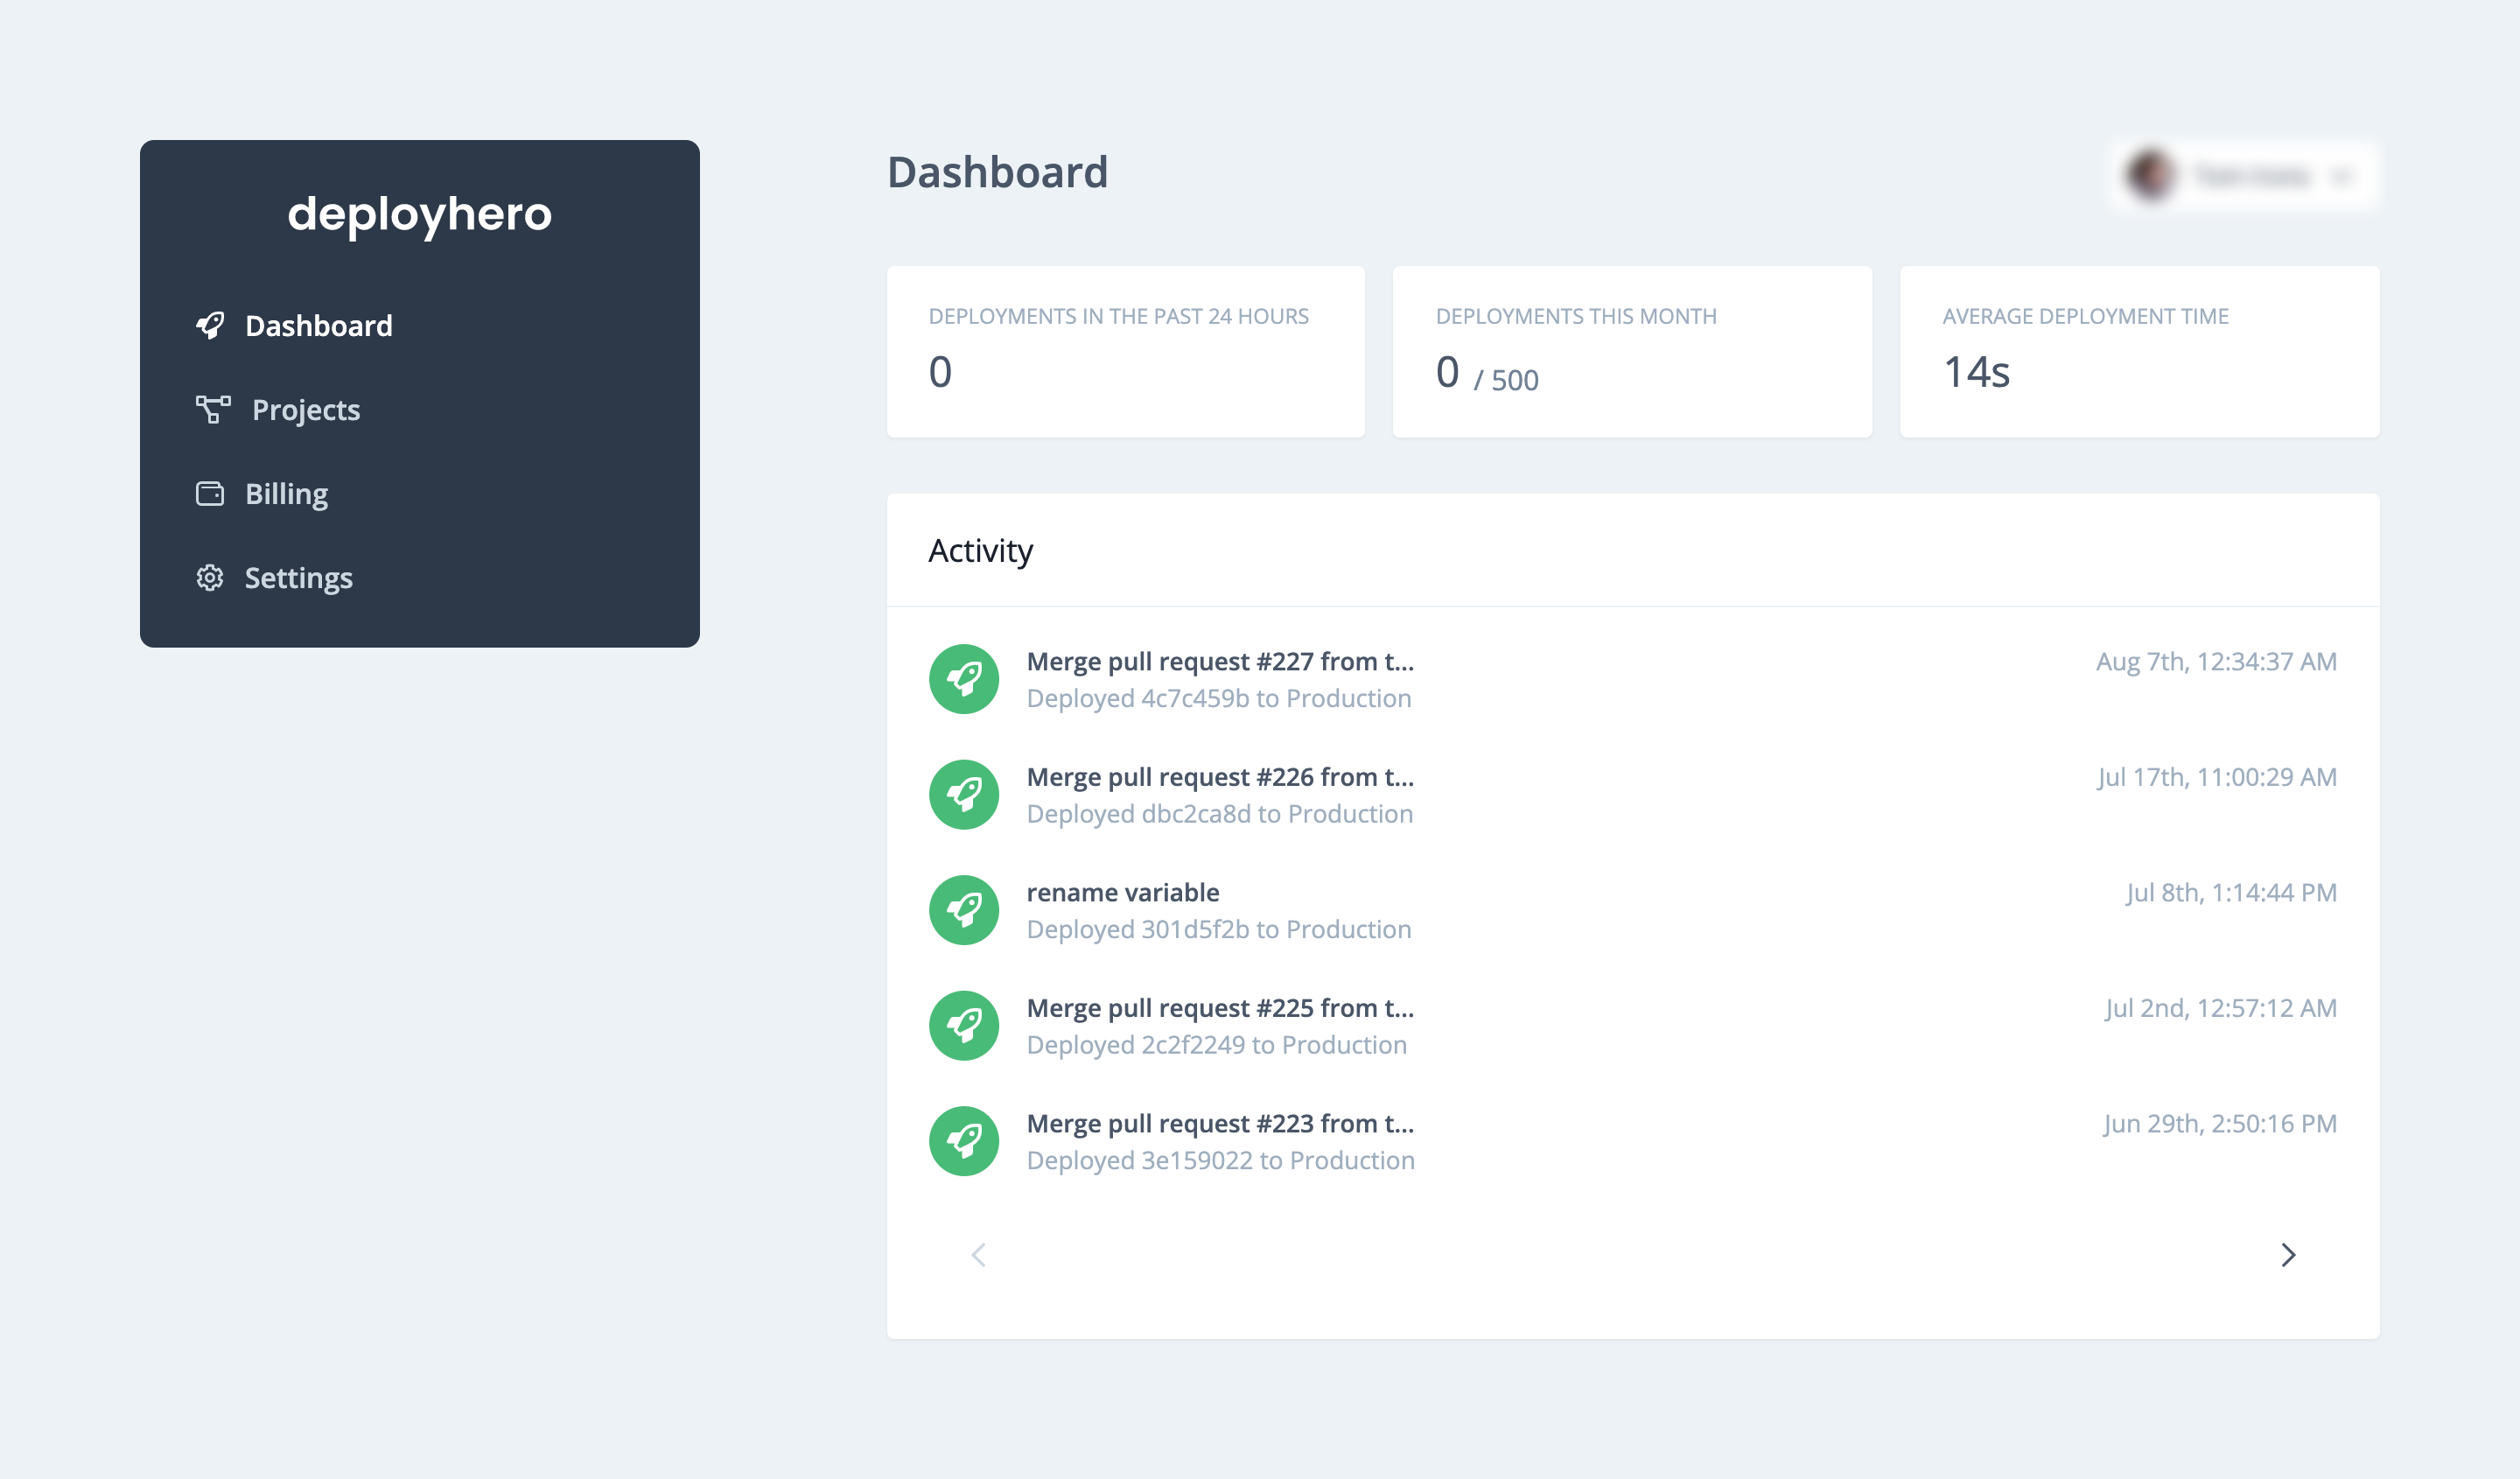The height and width of the screenshot is (1479, 2520).
Task: Select the rocket icon beside Dashboard nav item
Action: pos(210,325)
